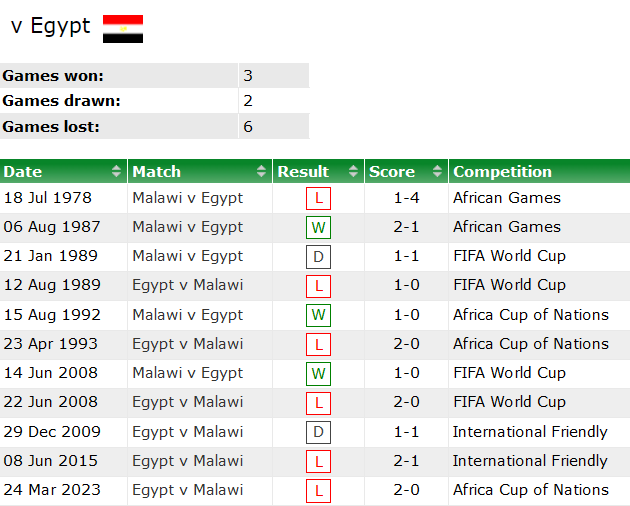The image size is (630, 506).
Task: Click the D badge for 29 Dec 2009
Action: click(318, 432)
